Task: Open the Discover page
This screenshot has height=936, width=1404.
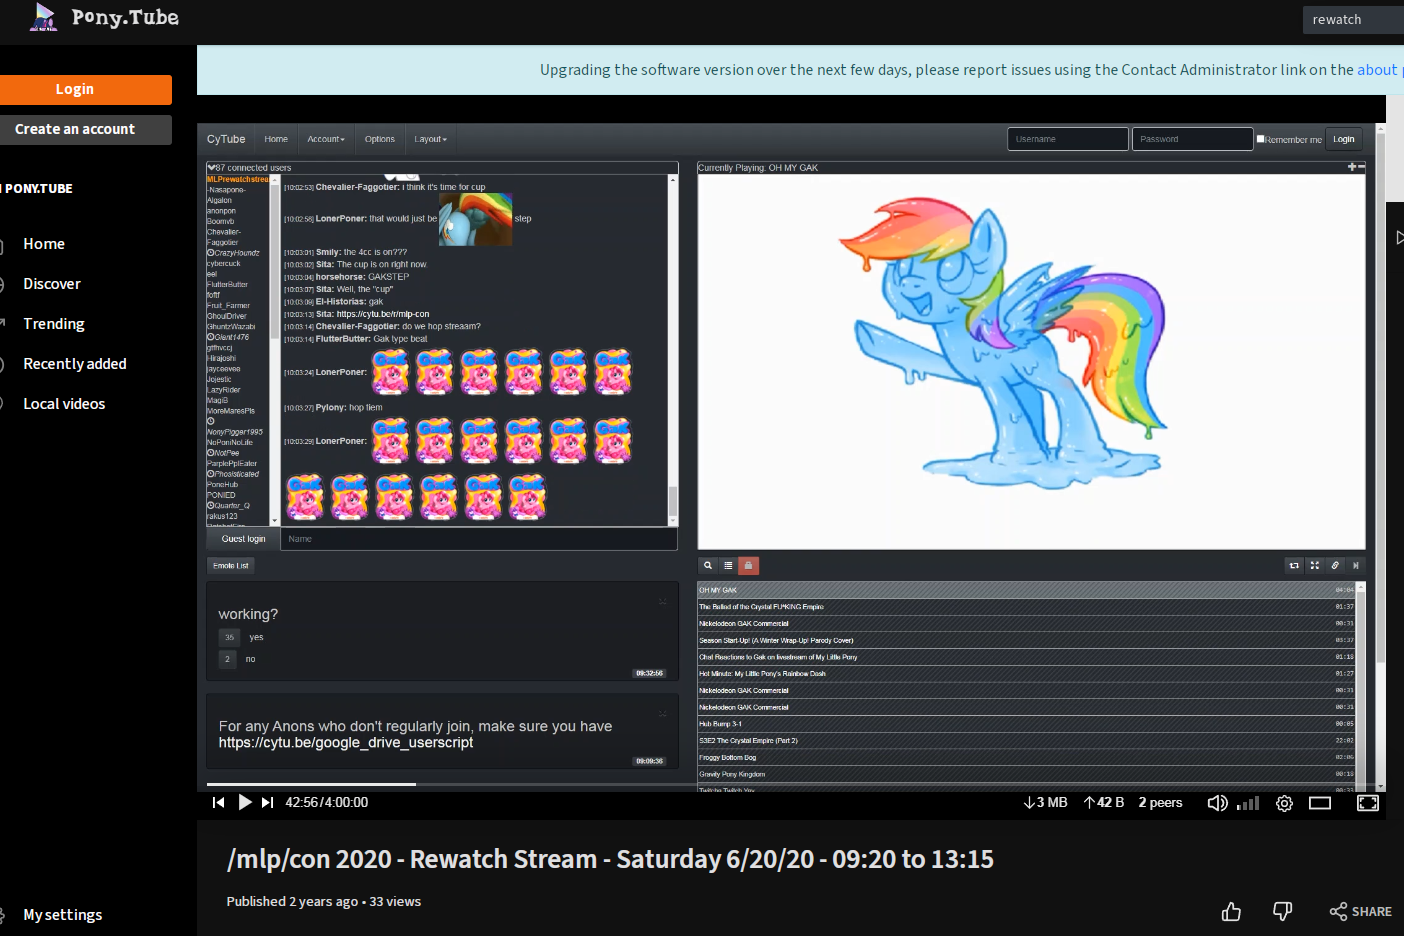Action: 52,284
